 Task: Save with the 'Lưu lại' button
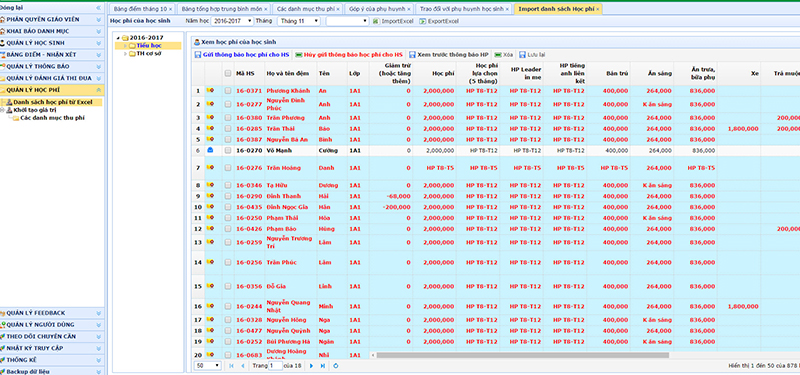tap(532, 55)
